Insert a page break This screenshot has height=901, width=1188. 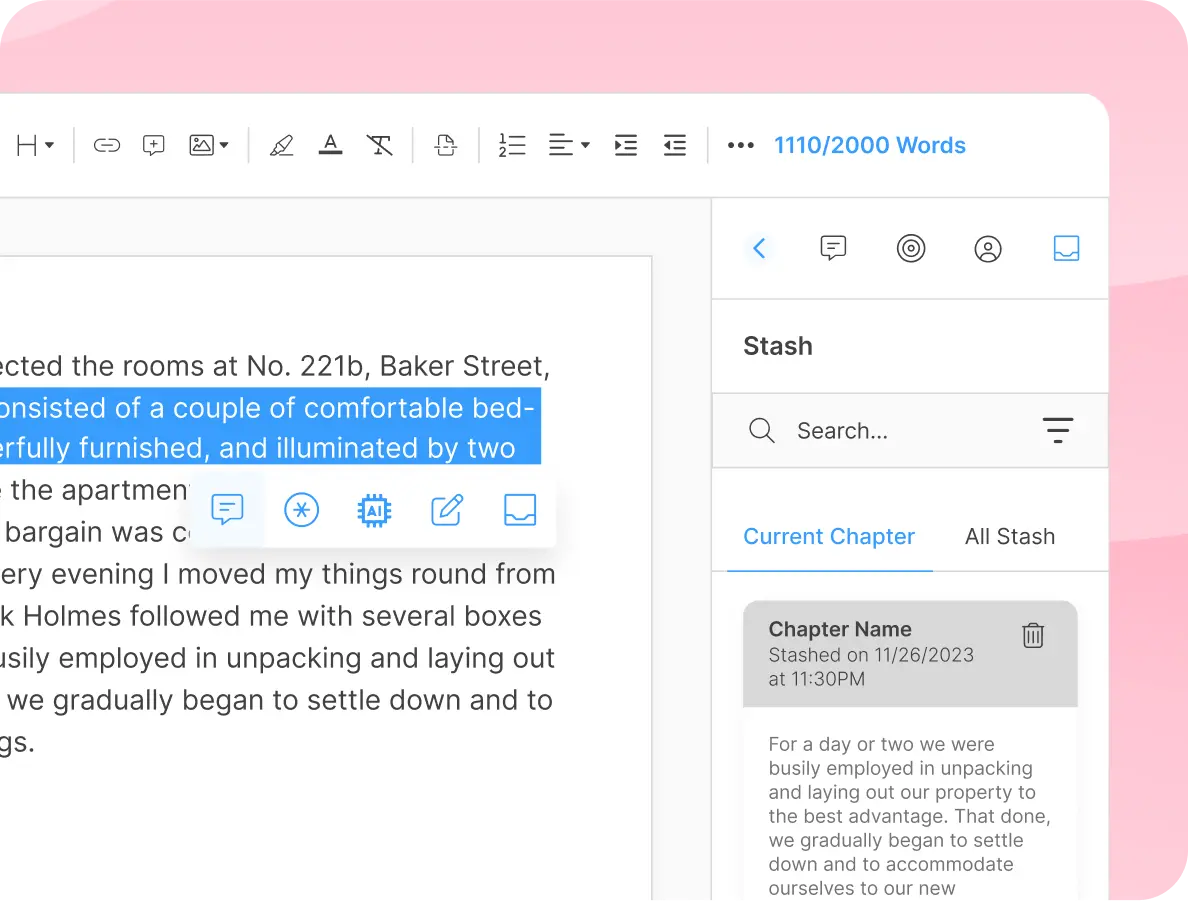[x=445, y=146]
